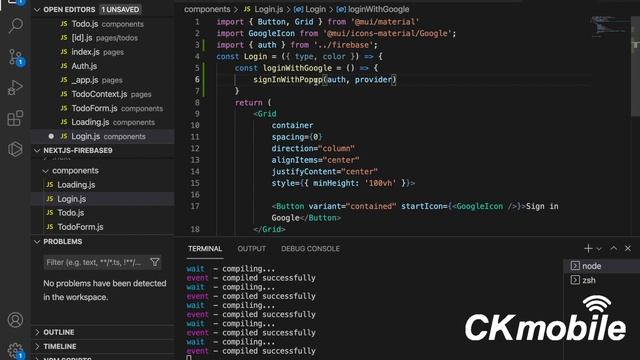Viewport: 640px width, 360px height.
Task: Switch to the Output tab
Action: pyautogui.click(x=251, y=249)
